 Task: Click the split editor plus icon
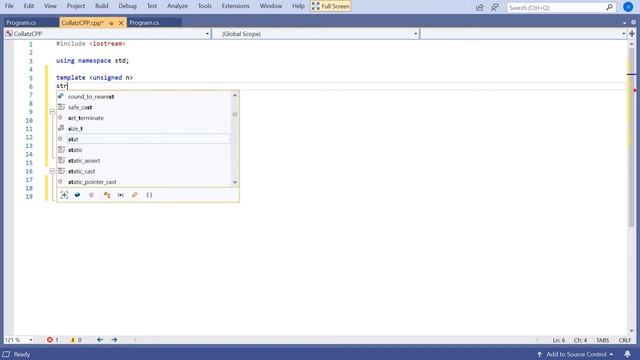coord(632,34)
